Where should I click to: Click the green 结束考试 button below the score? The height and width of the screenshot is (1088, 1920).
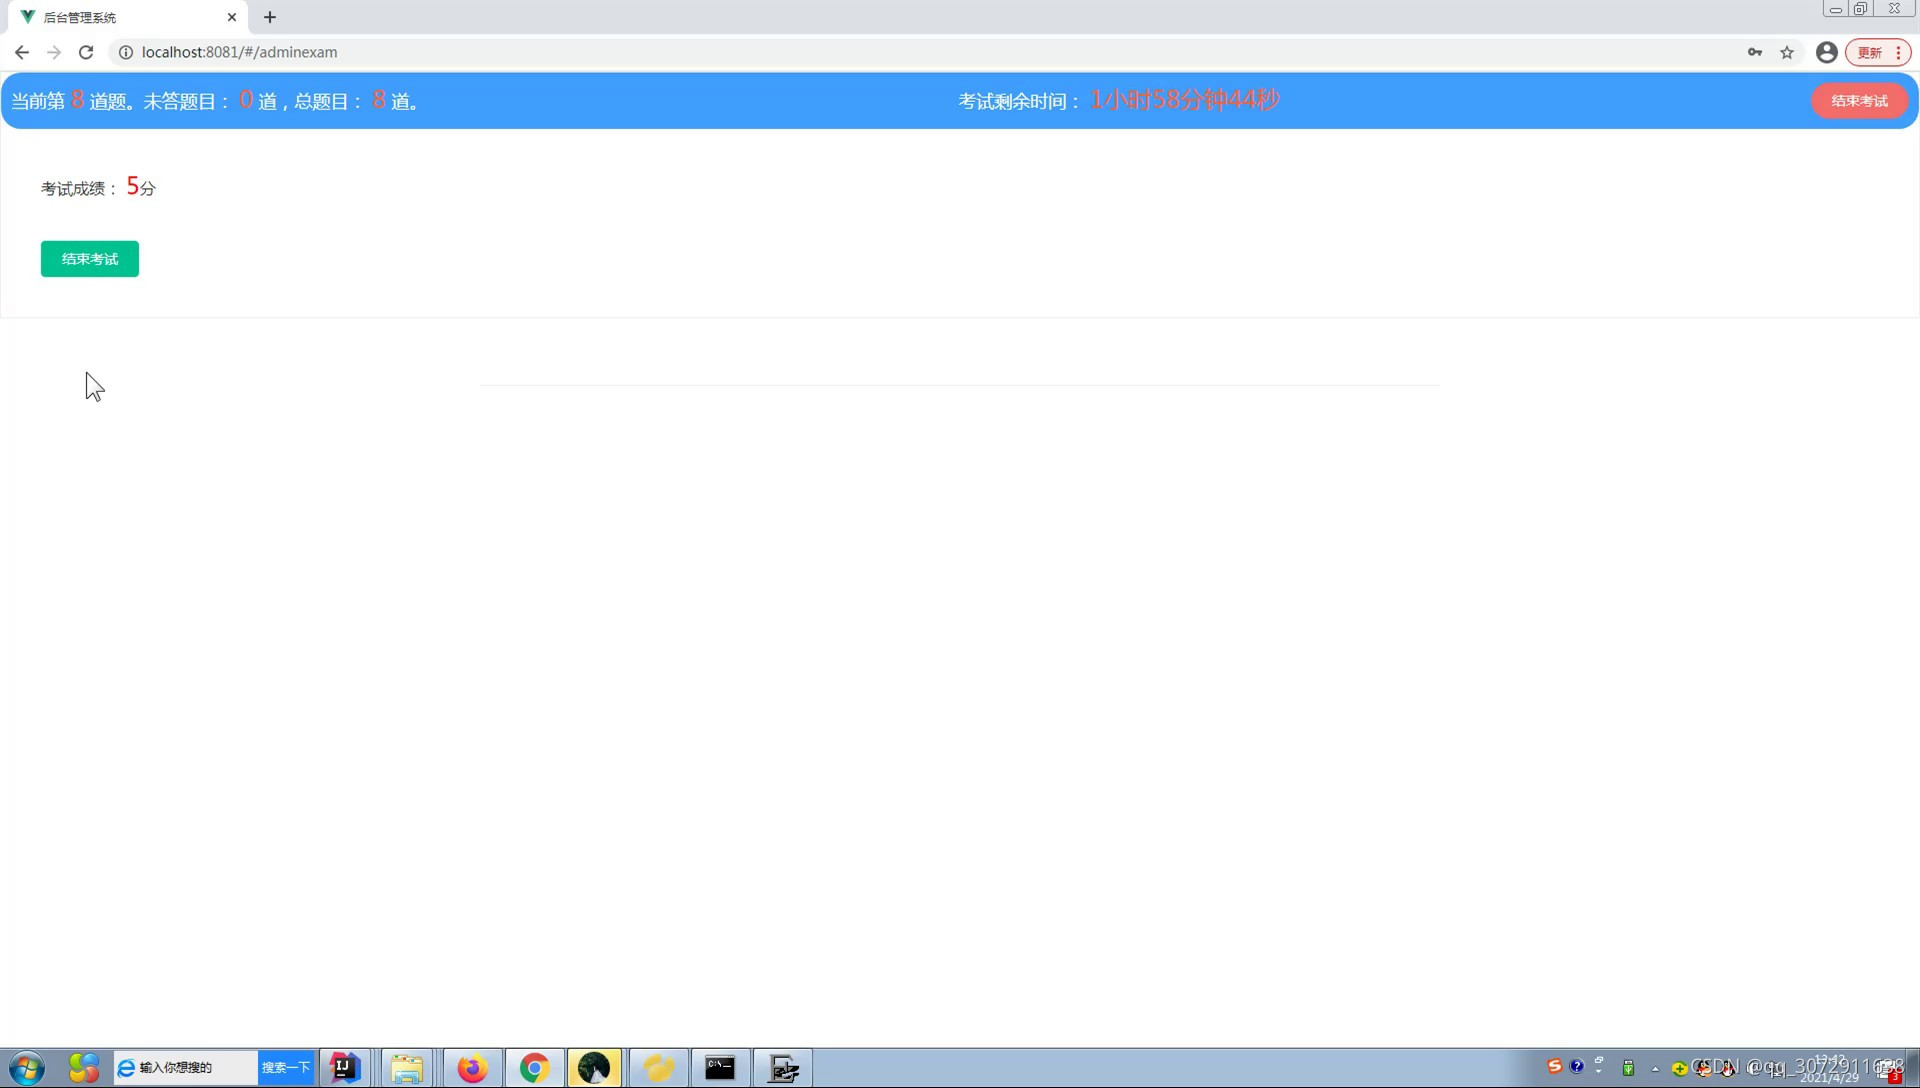(x=90, y=259)
